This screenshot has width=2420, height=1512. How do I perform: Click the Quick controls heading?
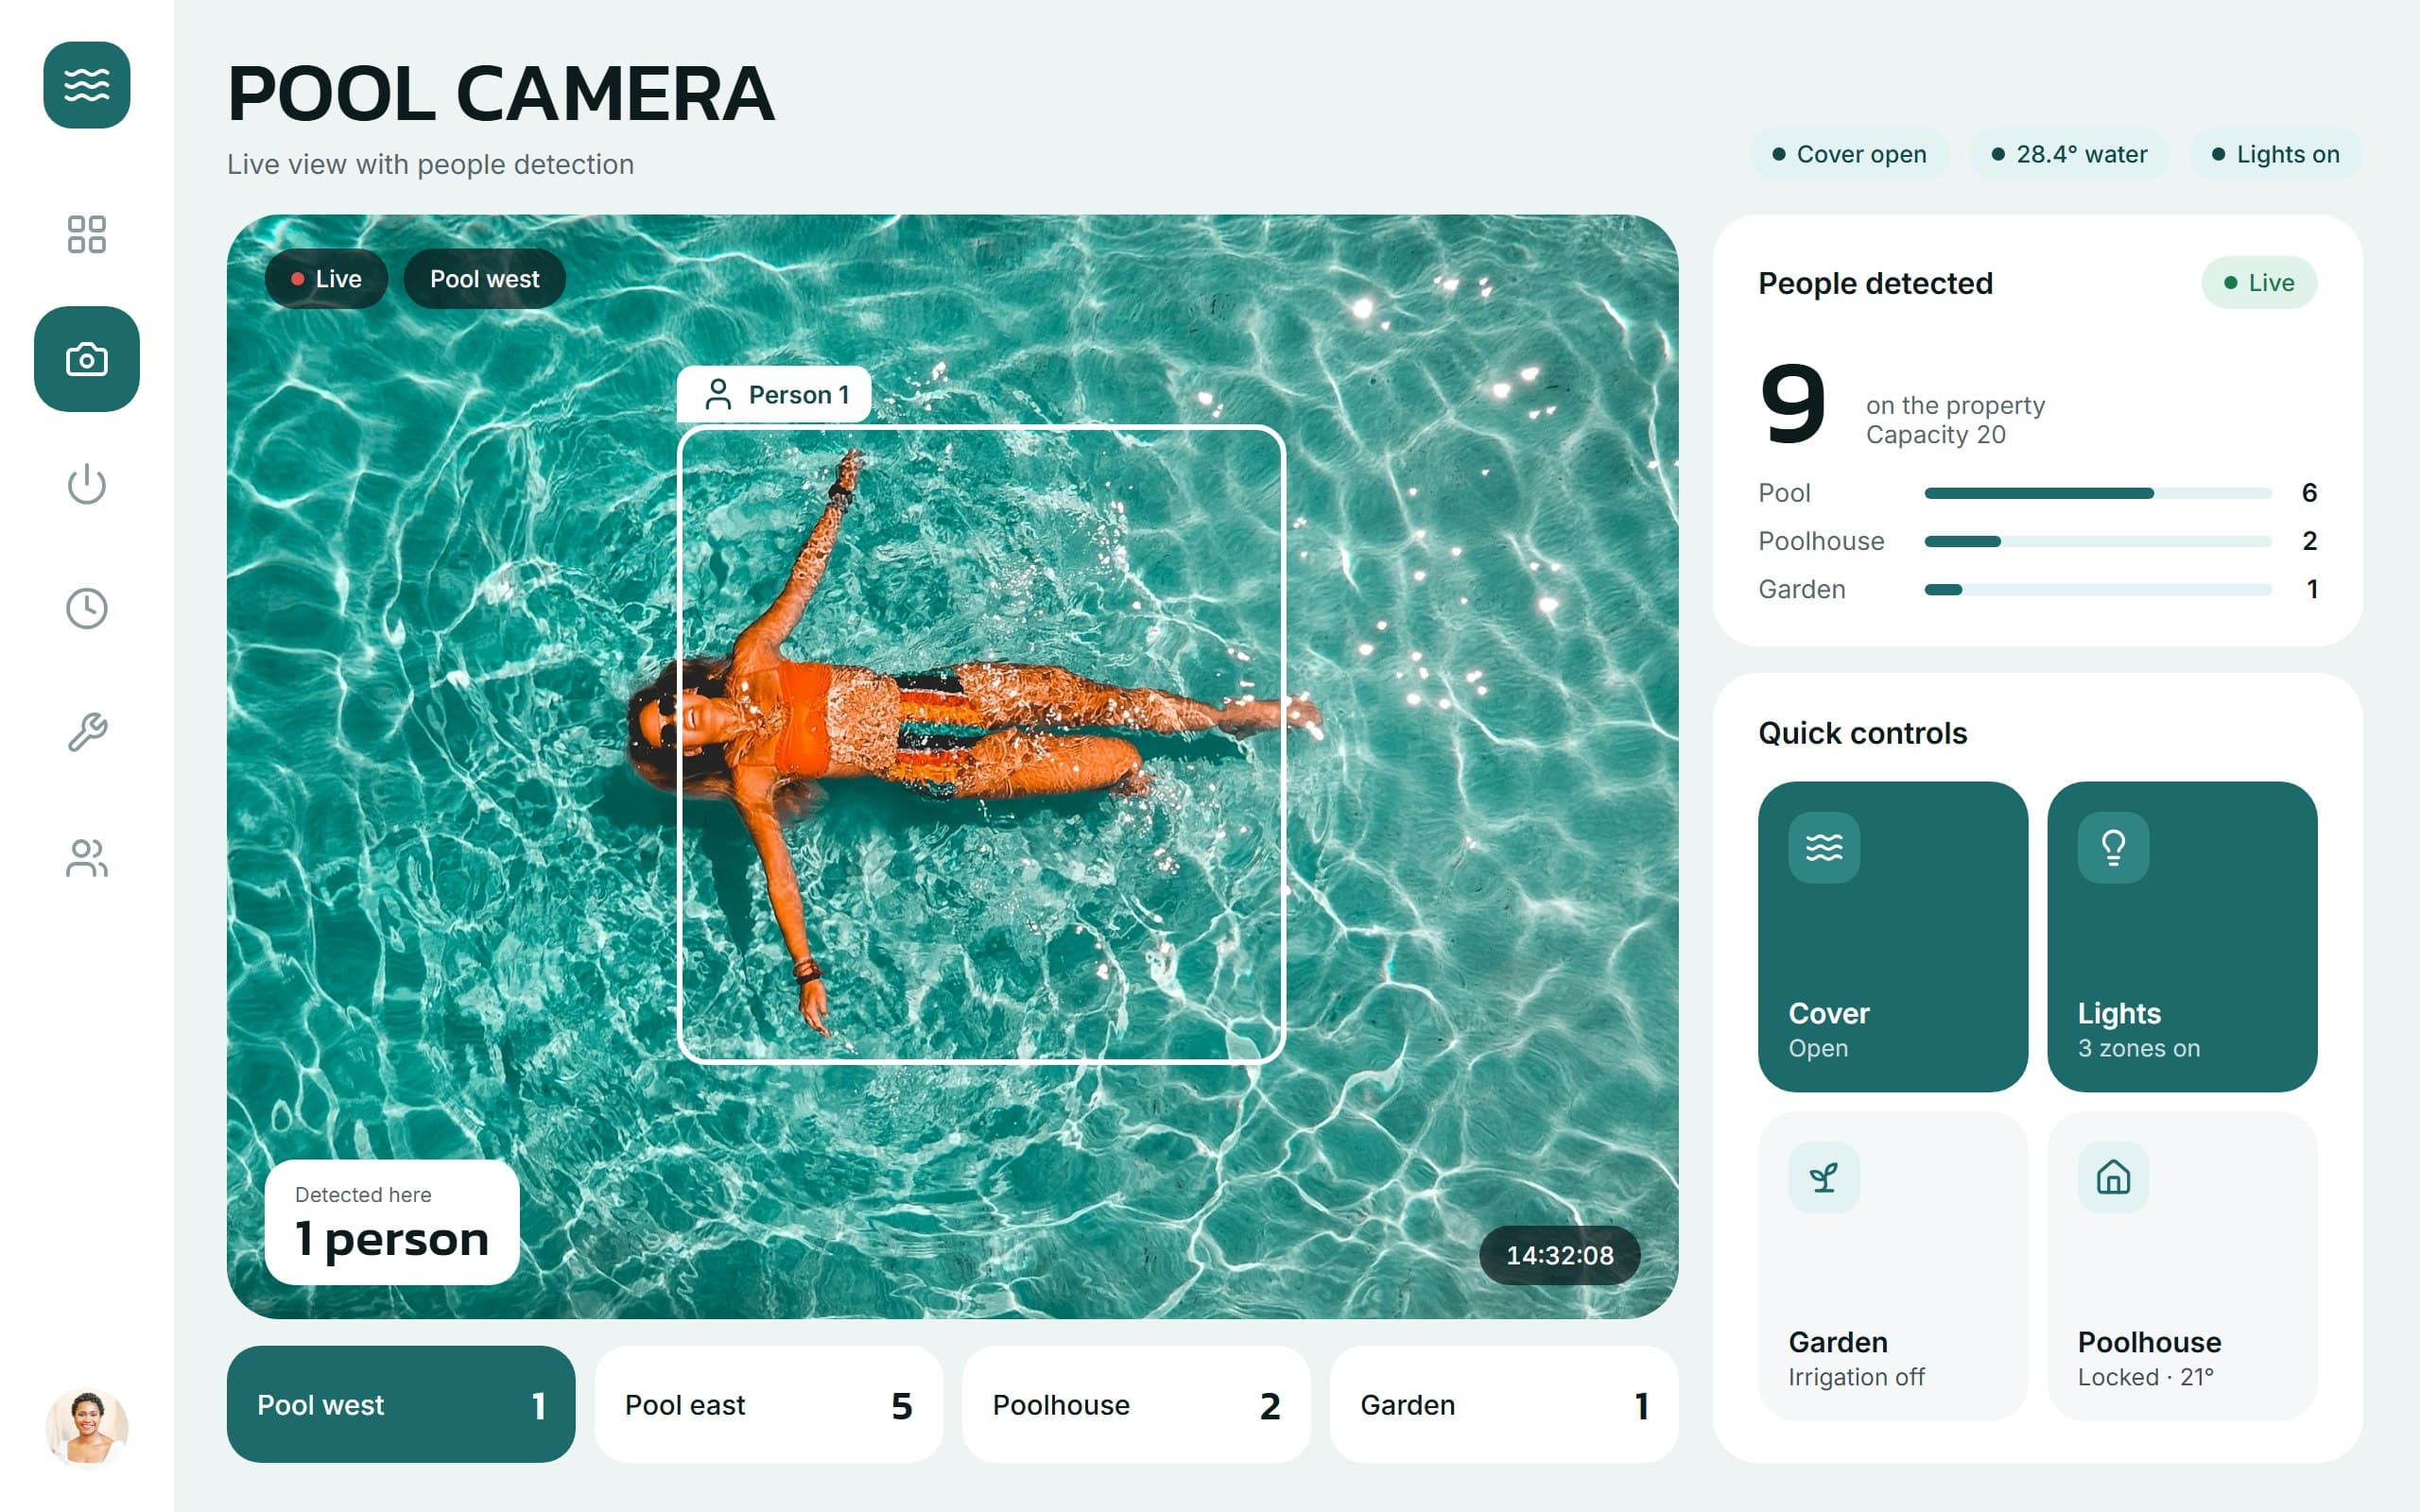[x=1862, y=733]
